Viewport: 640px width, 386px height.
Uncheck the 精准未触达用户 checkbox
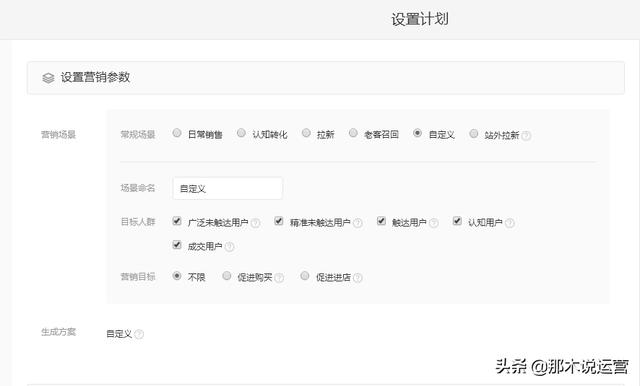pyautogui.click(x=279, y=221)
